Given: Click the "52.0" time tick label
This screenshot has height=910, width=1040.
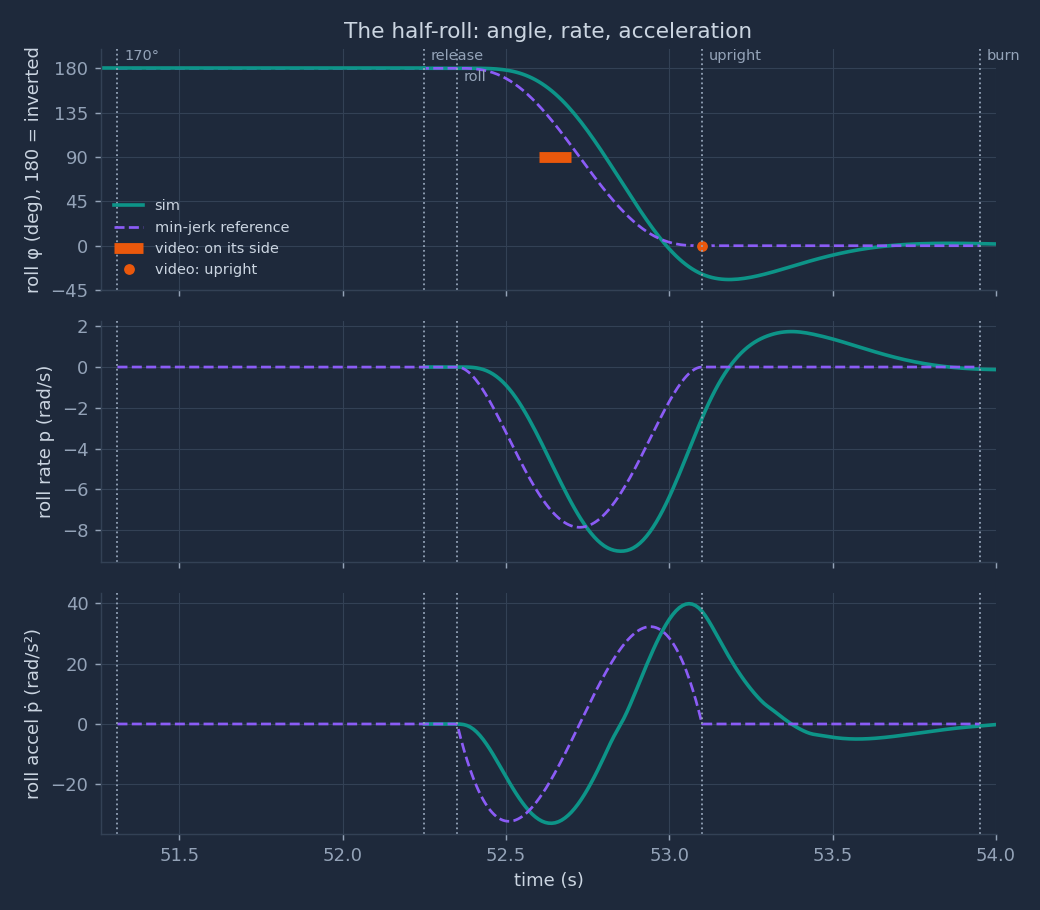Looking at the screenshot, I should (x=343, y=855).
